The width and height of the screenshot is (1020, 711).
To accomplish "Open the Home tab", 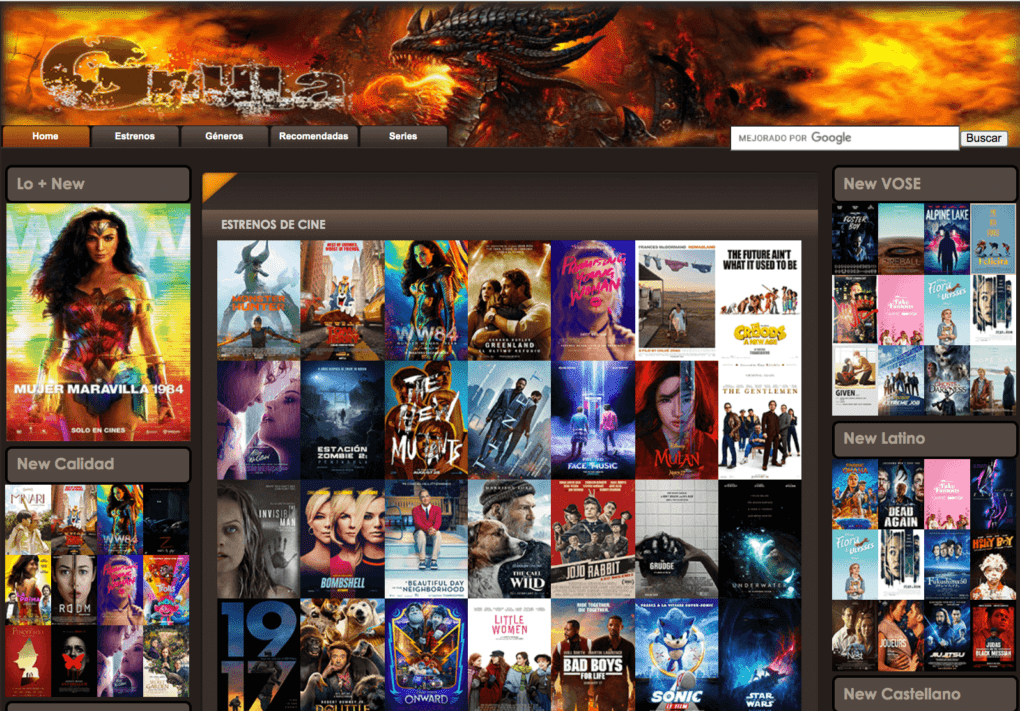I will [x=45, y=136].
